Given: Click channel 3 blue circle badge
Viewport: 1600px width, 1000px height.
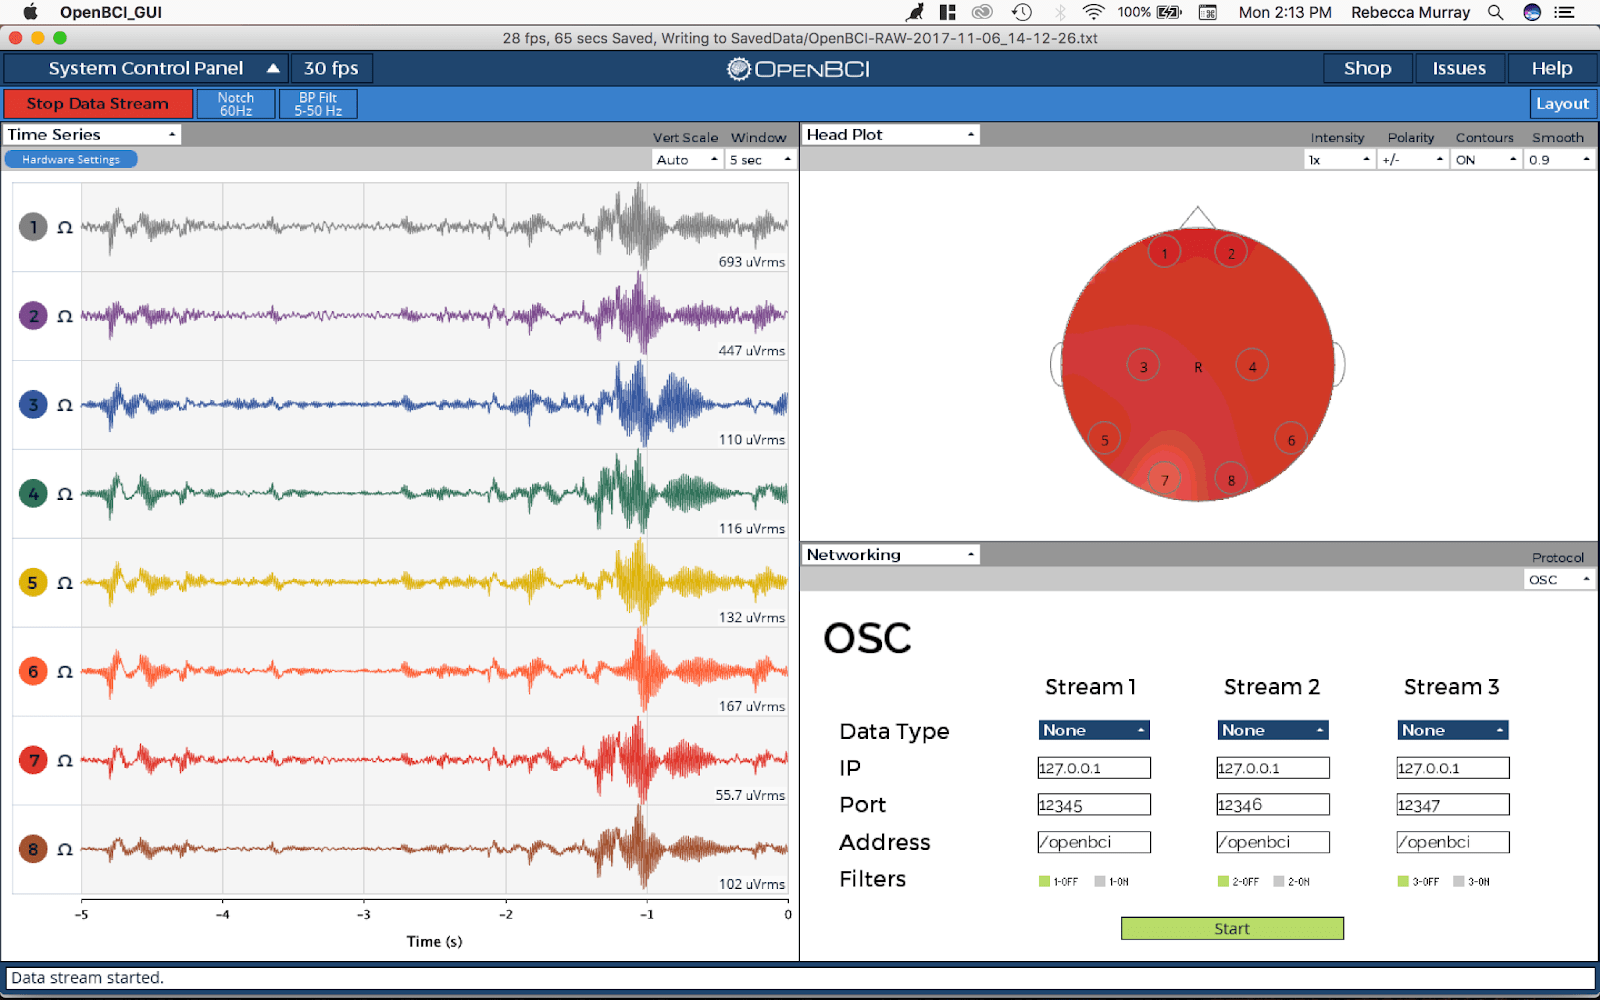Looking at the screenshot, I should [33, 405].
